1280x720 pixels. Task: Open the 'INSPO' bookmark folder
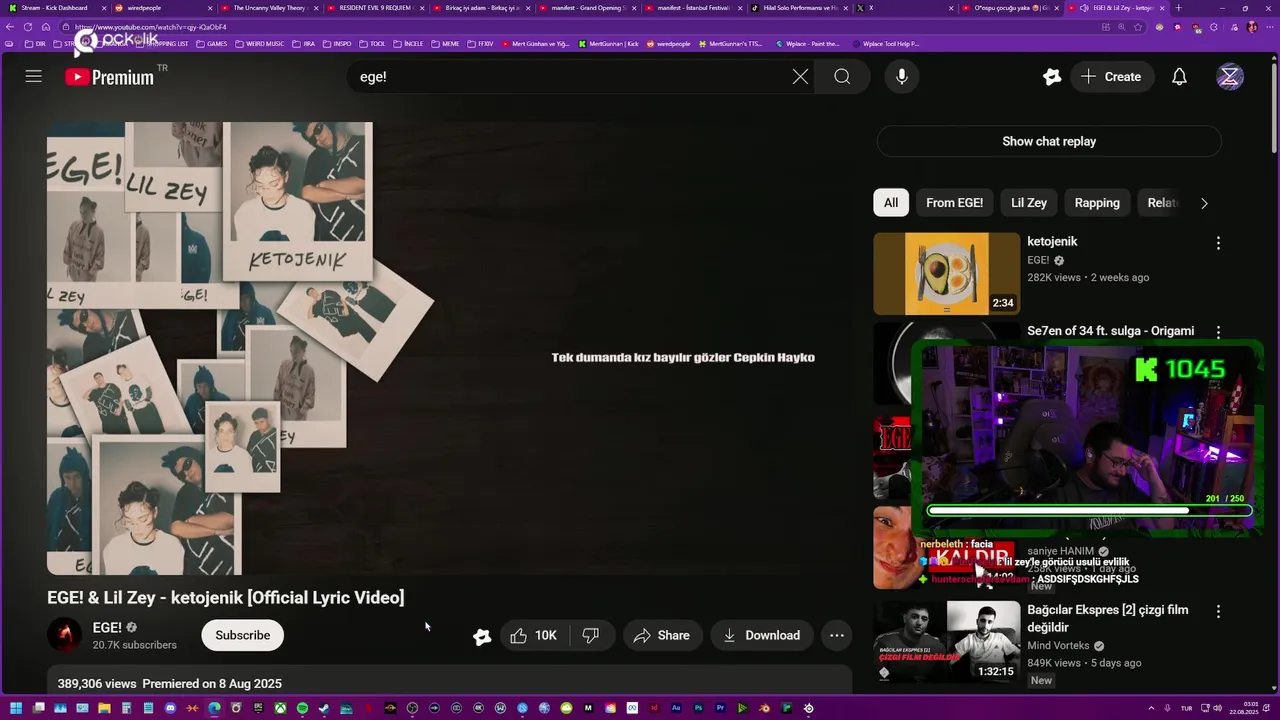[337, 44]
